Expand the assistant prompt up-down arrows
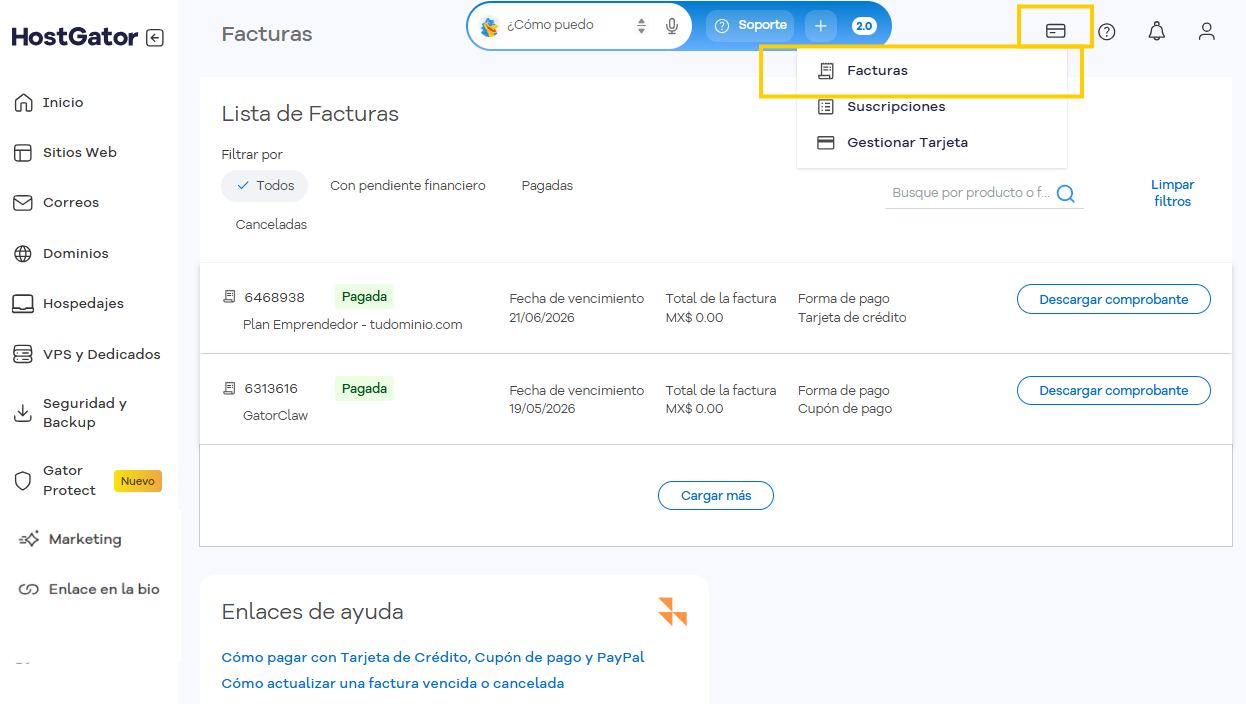The width and height of the screenshot is (1246, 704). [642, 26]
